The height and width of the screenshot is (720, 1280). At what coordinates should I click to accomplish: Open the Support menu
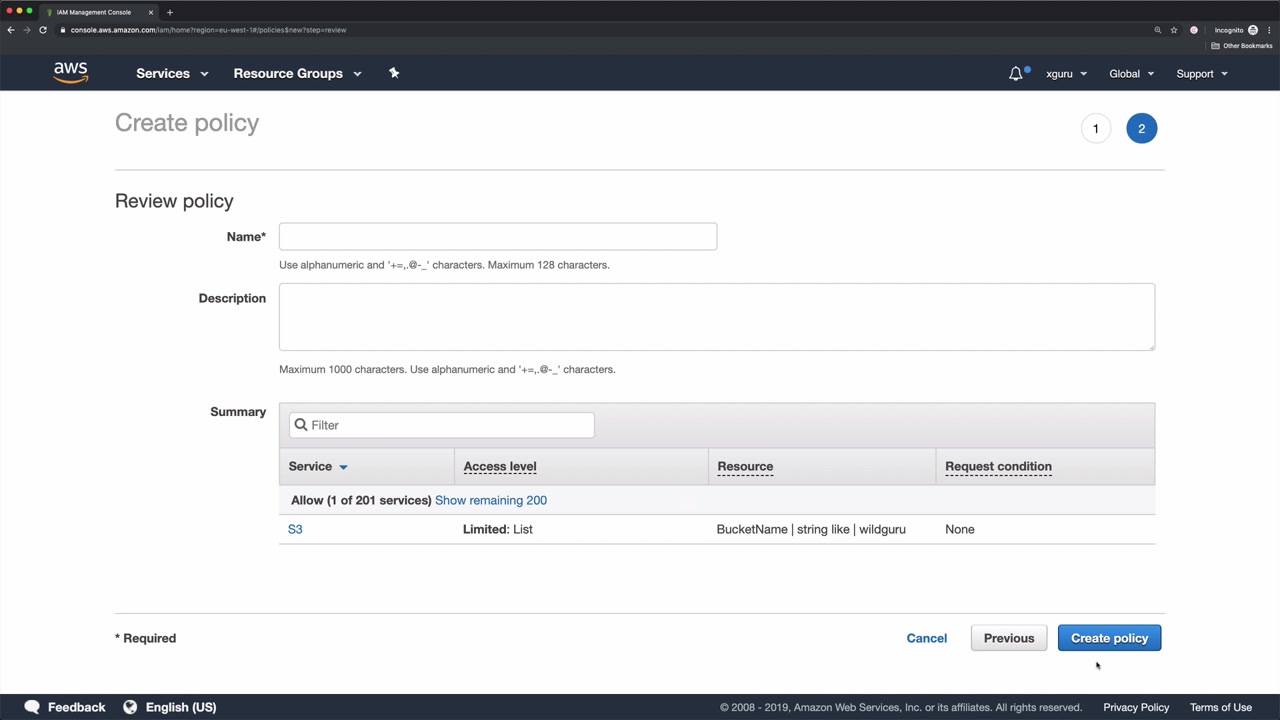[1201, 73]
